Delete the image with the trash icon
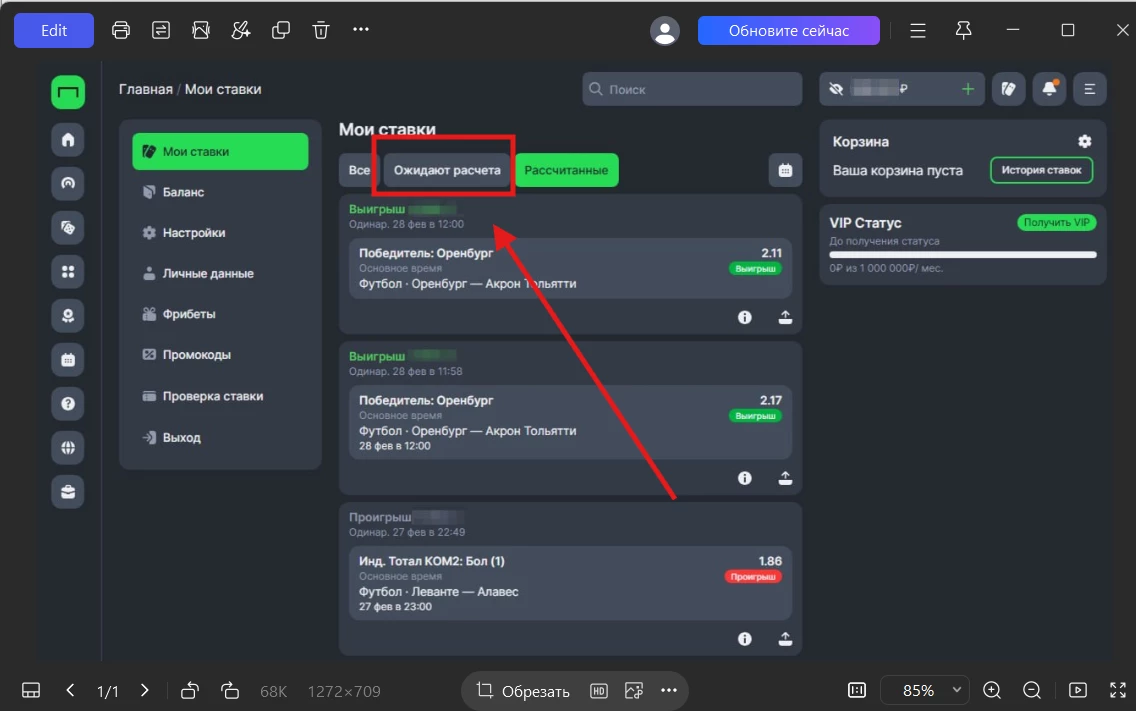1136x711 pixels. point(320,30)
